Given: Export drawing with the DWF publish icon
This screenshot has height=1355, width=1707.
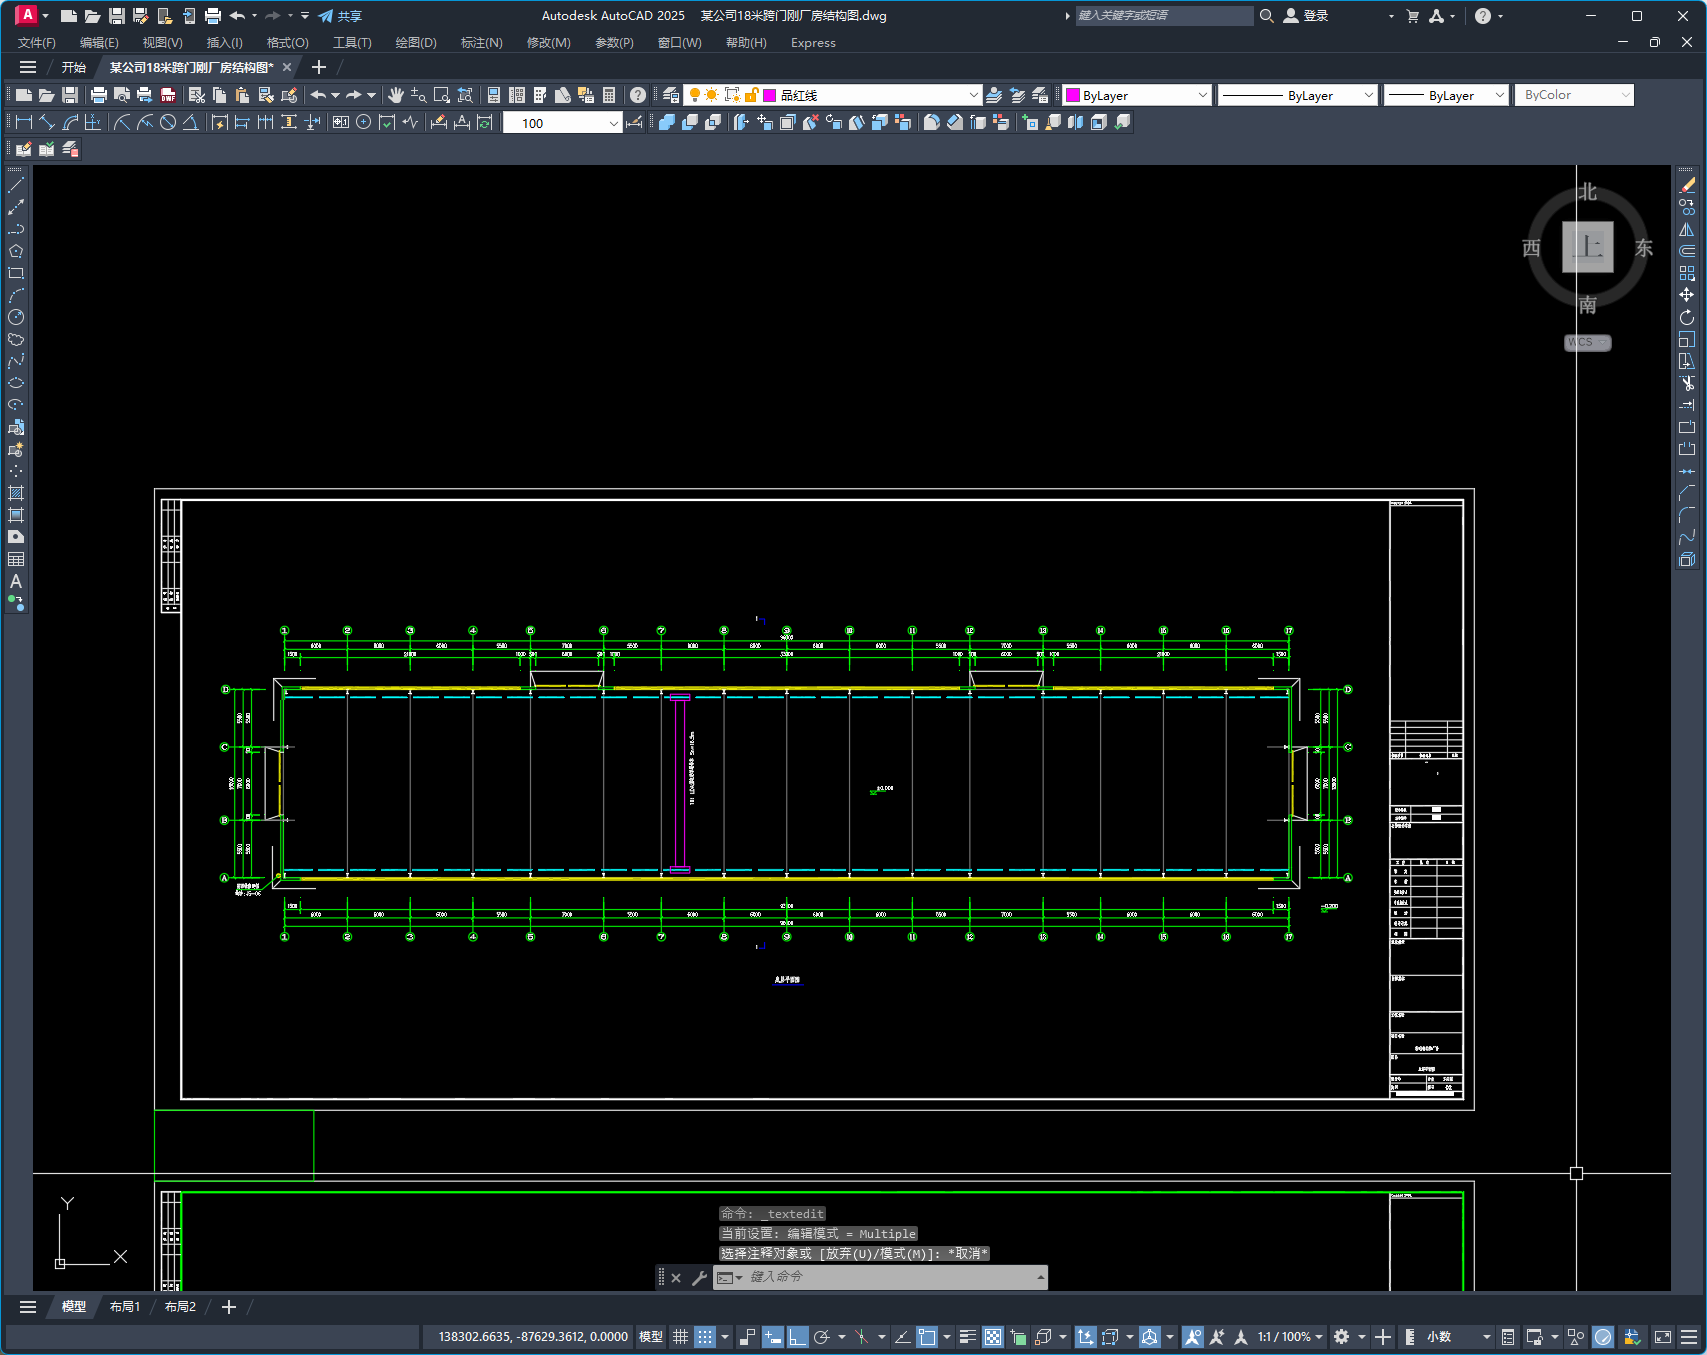Looking at the screenshot, I should [168, 95].
